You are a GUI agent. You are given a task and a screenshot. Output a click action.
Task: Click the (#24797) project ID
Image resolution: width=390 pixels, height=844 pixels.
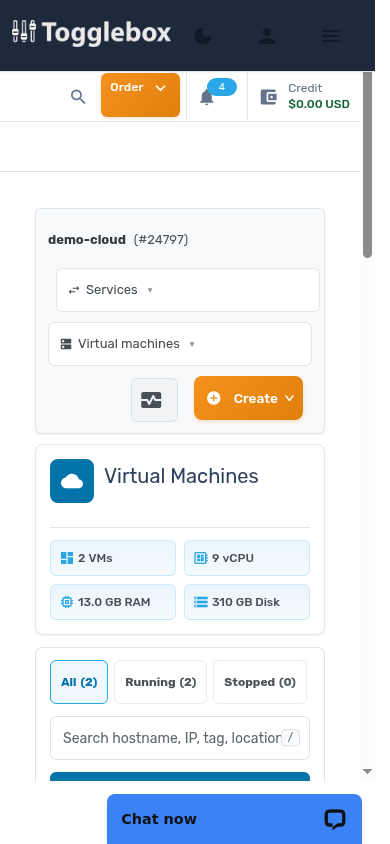coord(161,240)
